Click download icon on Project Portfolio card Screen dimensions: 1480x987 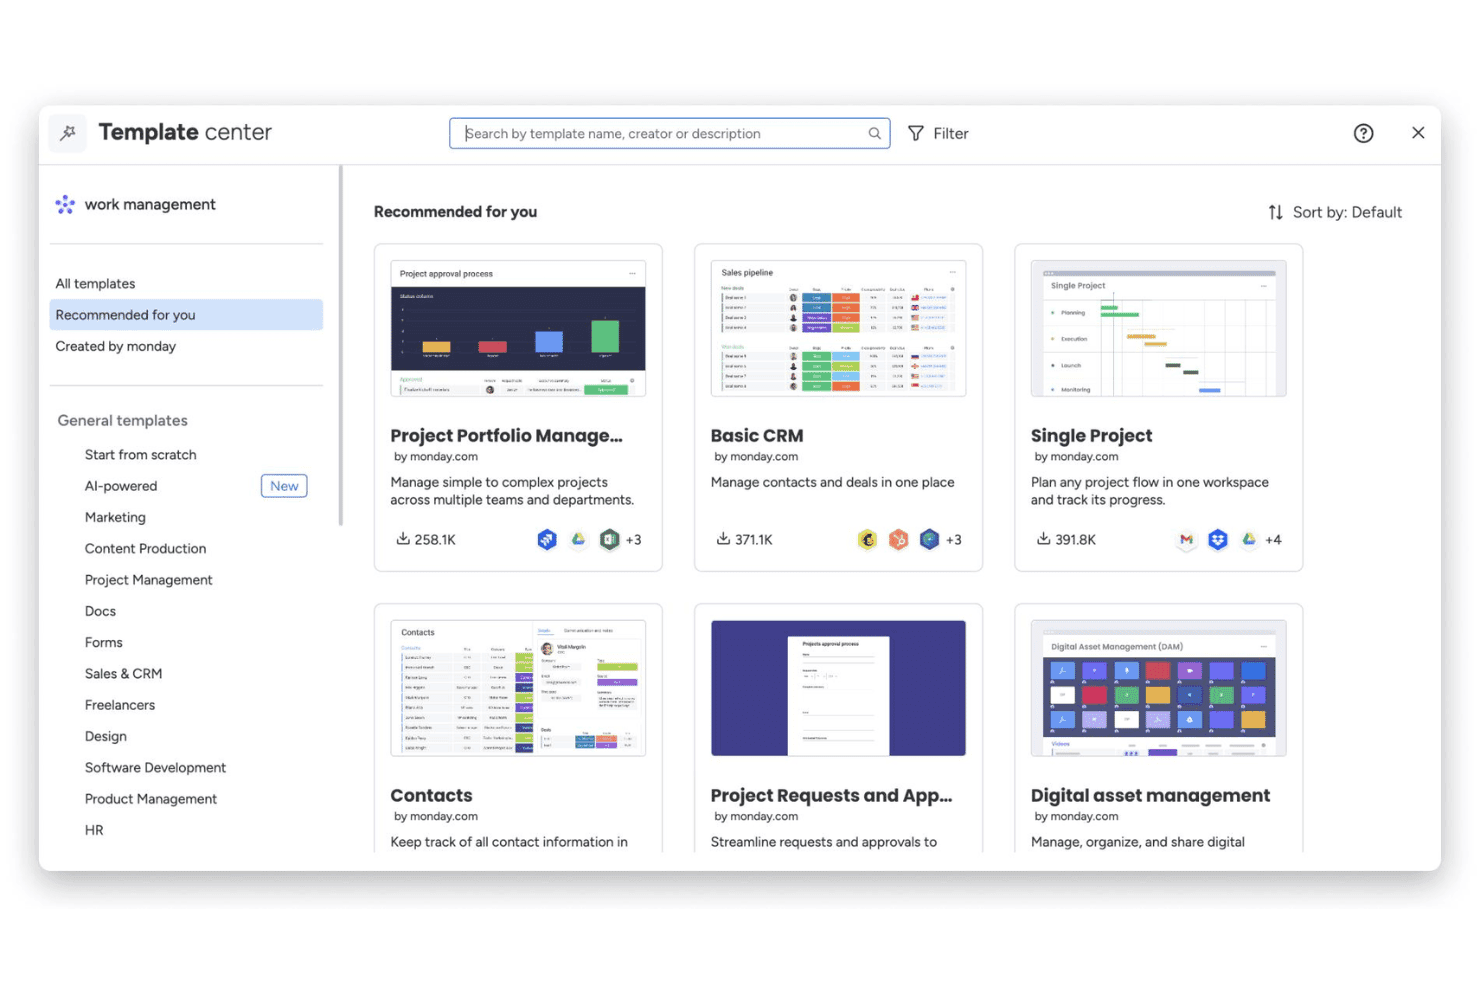pos(403,538)
